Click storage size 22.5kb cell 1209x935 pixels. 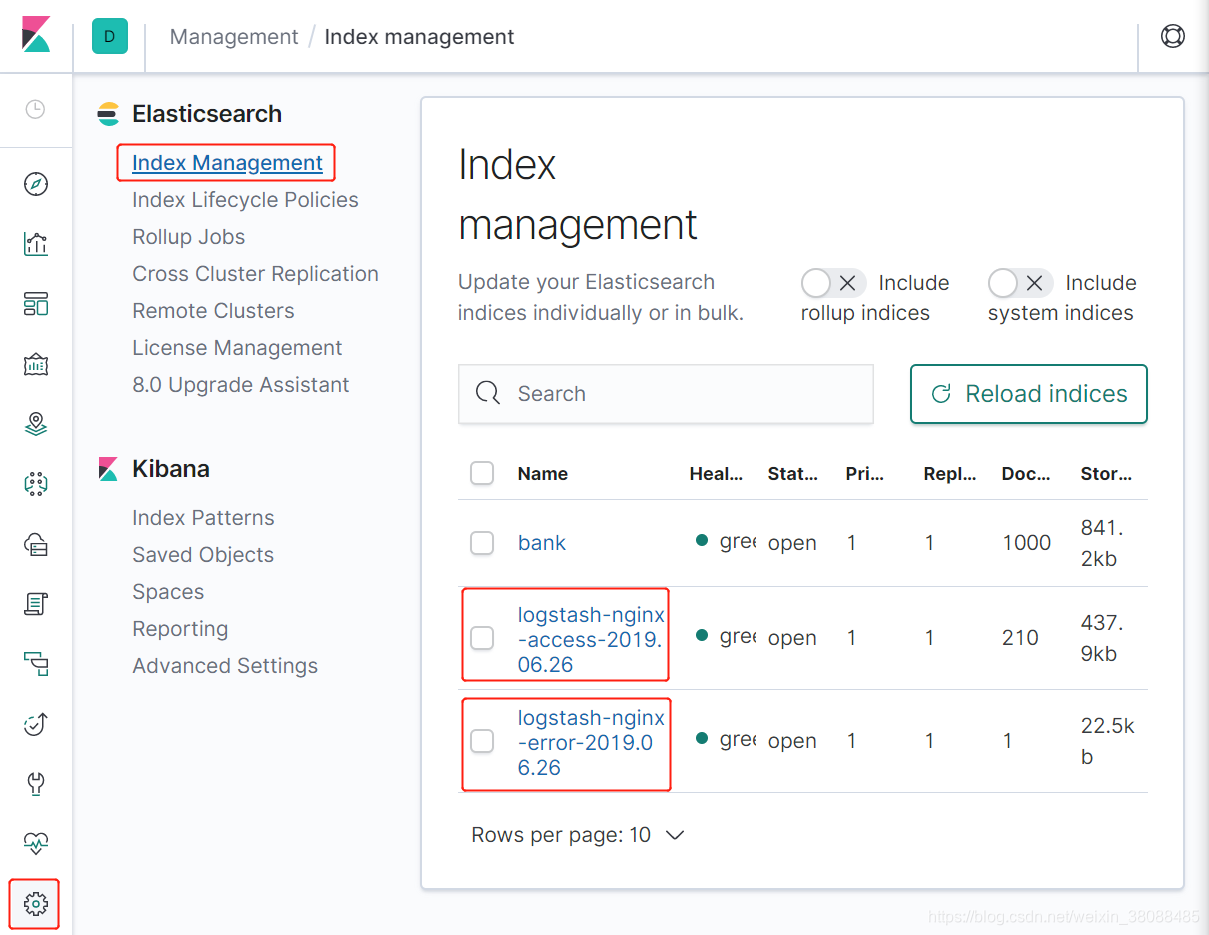(x=1108, y=741)
